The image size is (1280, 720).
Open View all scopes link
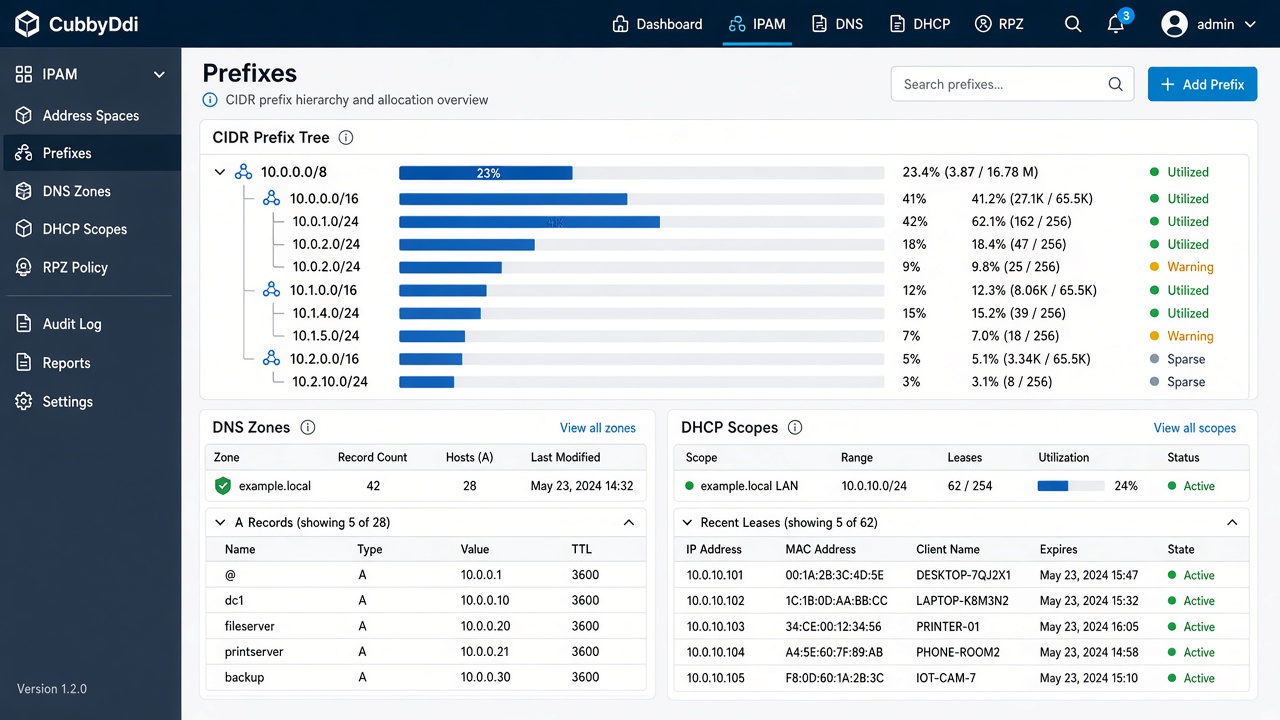1195,428
